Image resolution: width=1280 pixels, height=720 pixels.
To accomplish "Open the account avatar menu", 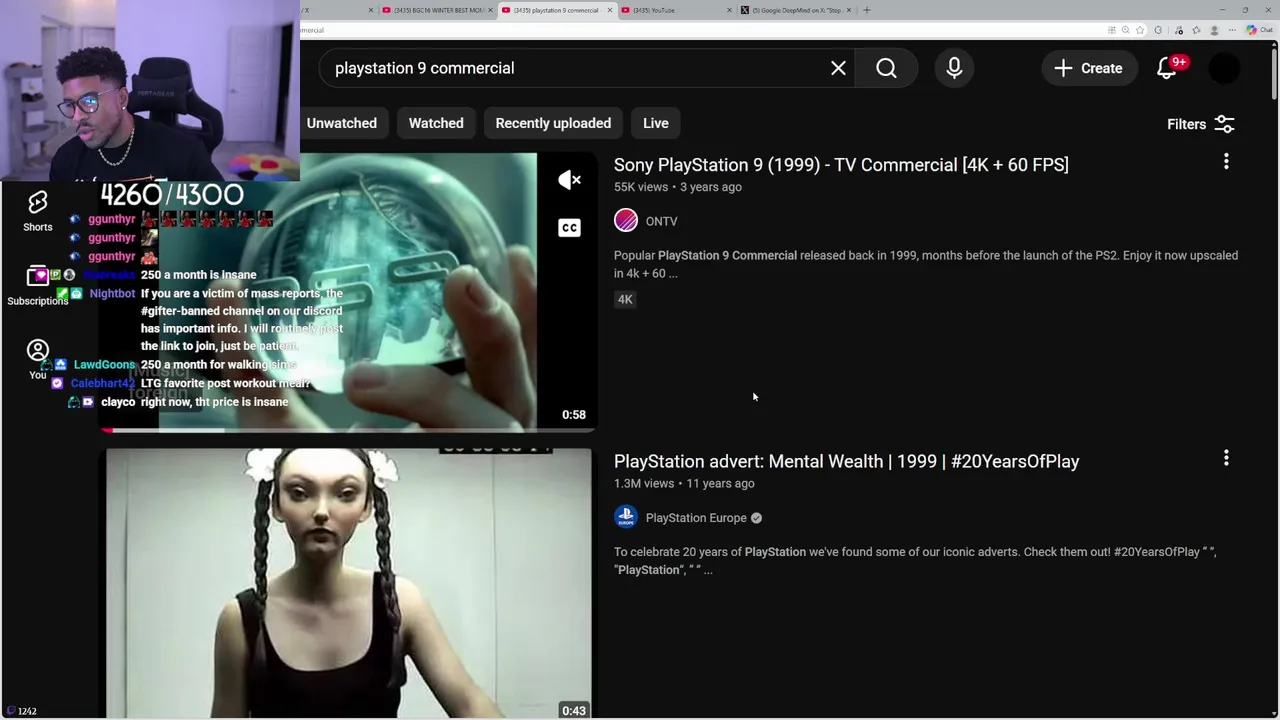I will (1224, 68).
